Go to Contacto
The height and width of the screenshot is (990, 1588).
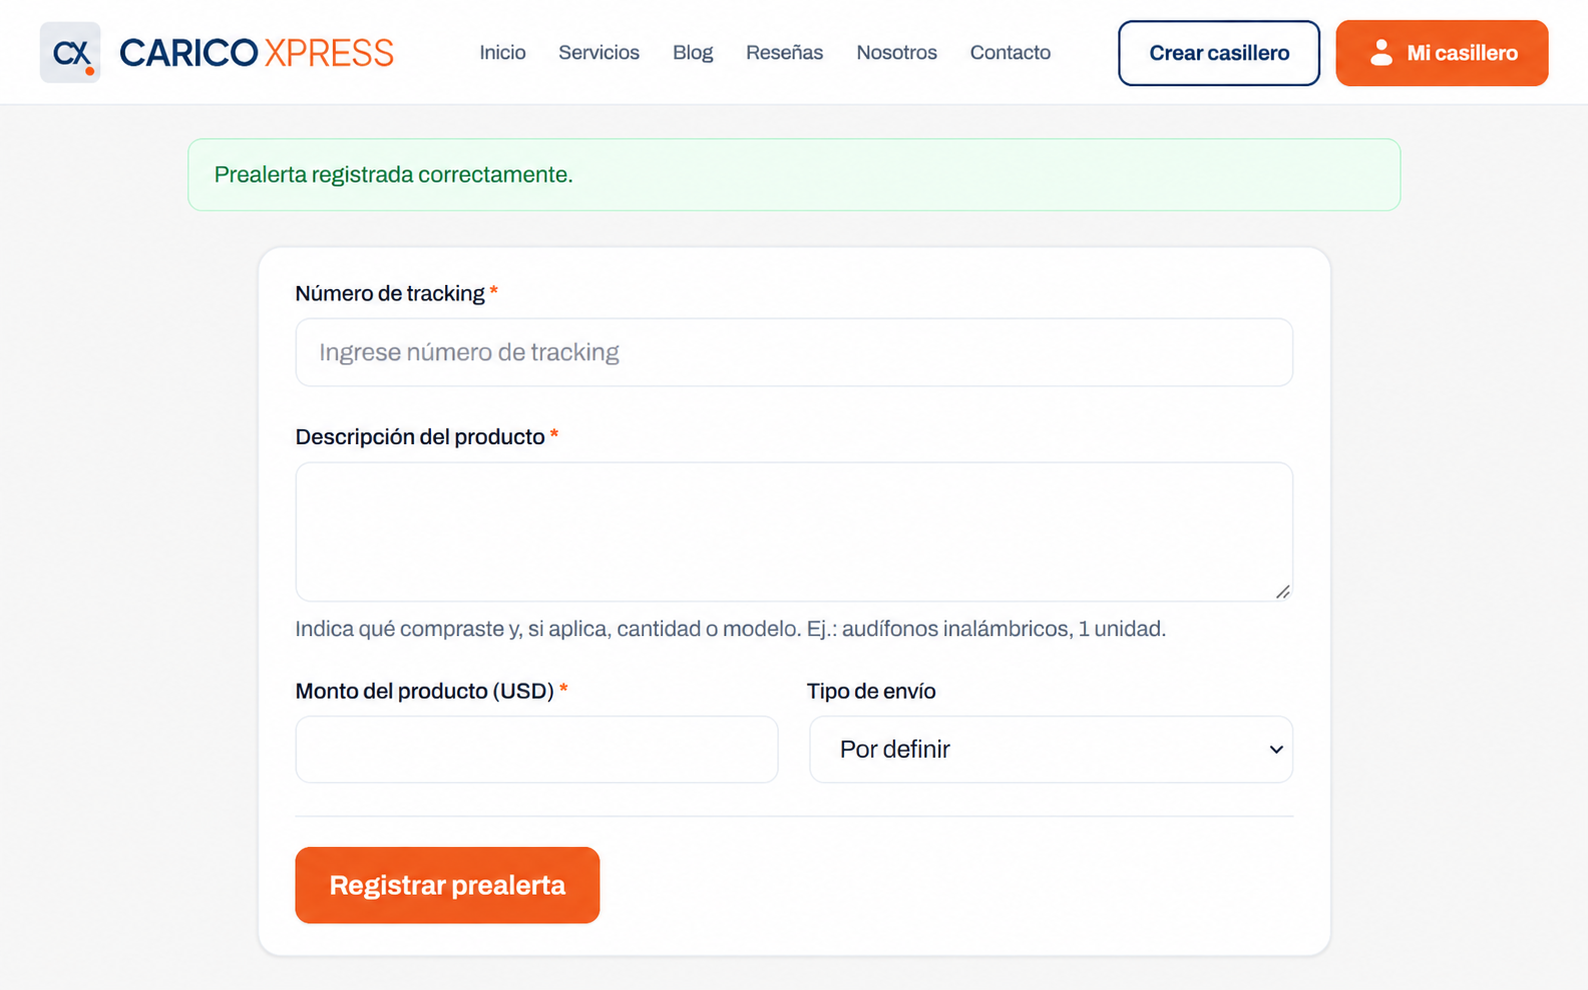tap(1010, 52)
